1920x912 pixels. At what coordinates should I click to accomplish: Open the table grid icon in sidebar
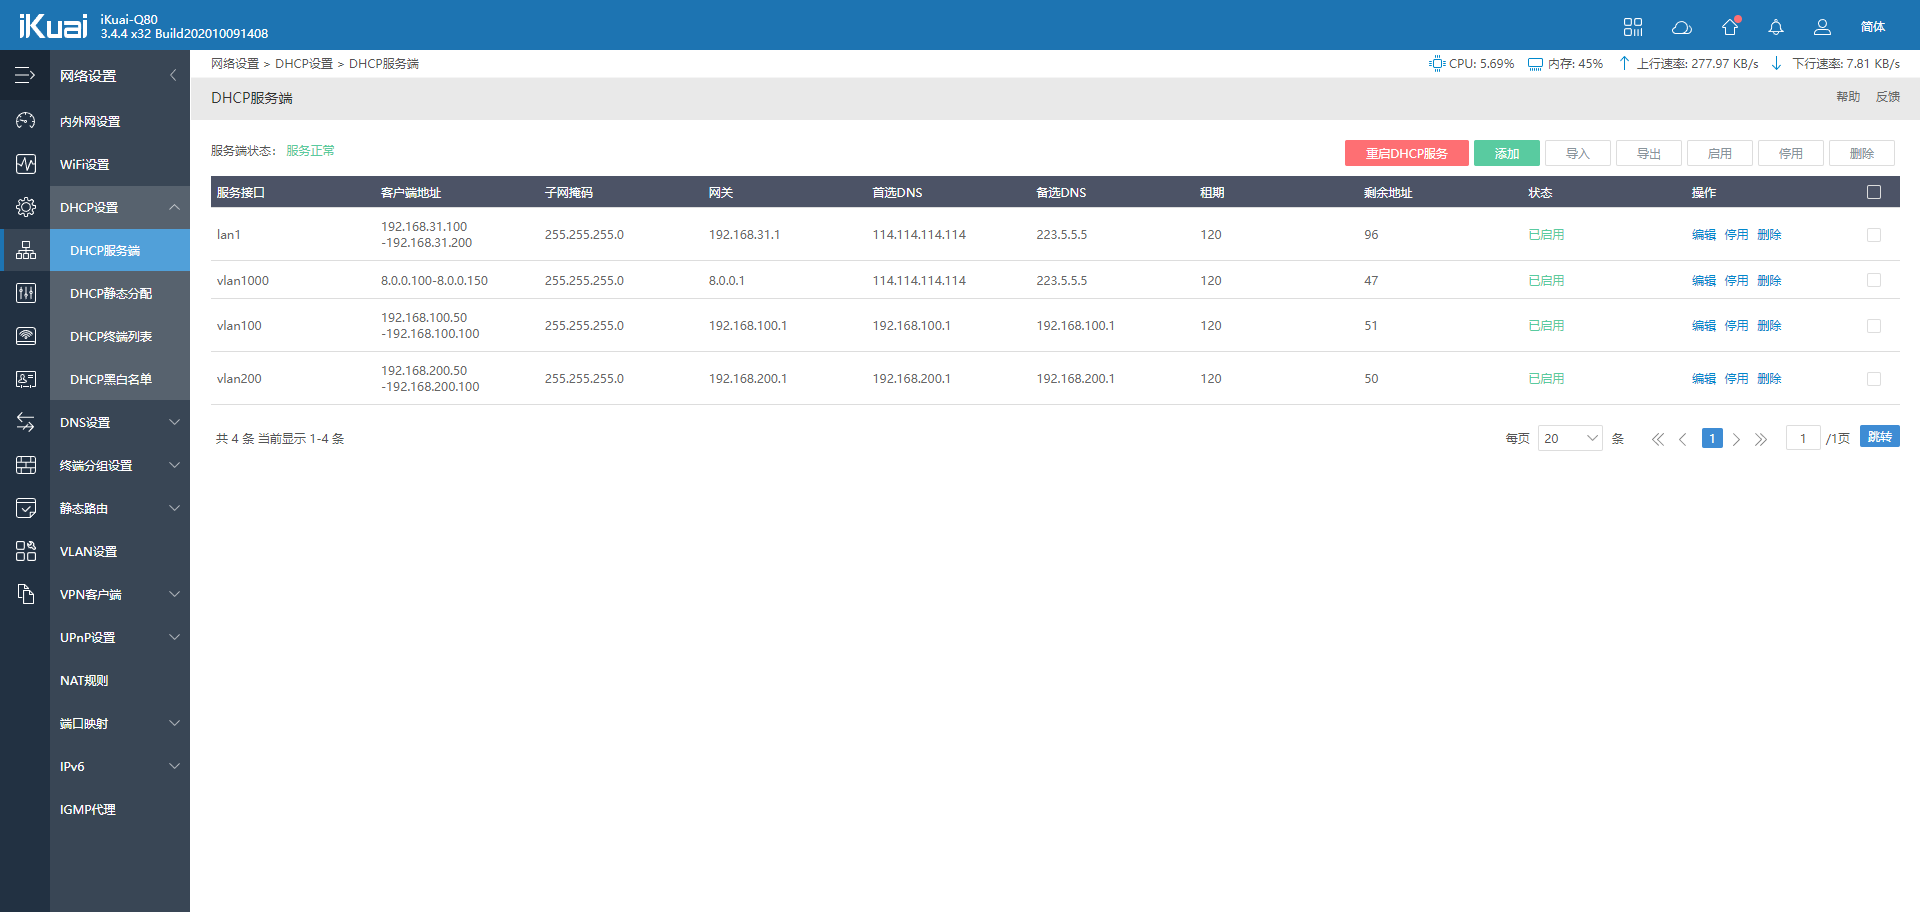pos(25,465)
